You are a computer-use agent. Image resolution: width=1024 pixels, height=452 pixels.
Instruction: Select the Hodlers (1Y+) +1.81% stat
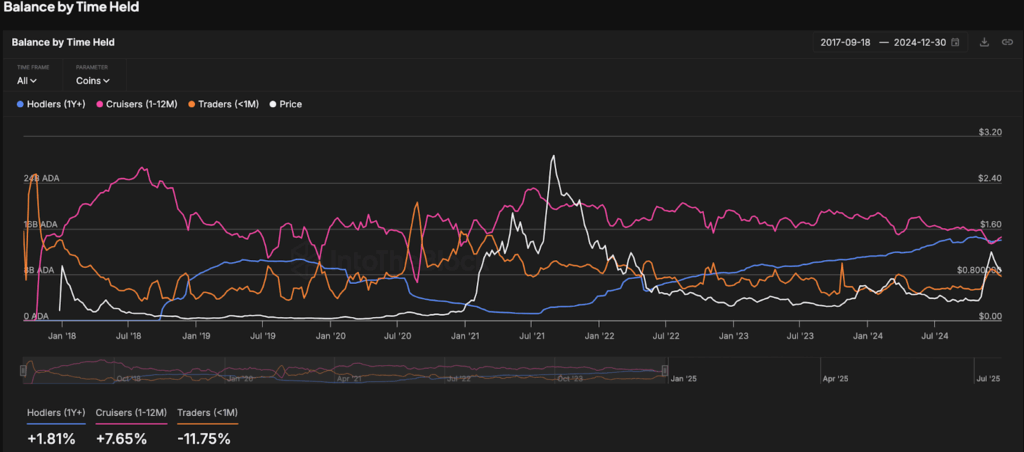pyautogui.click(x=56, y=427)
